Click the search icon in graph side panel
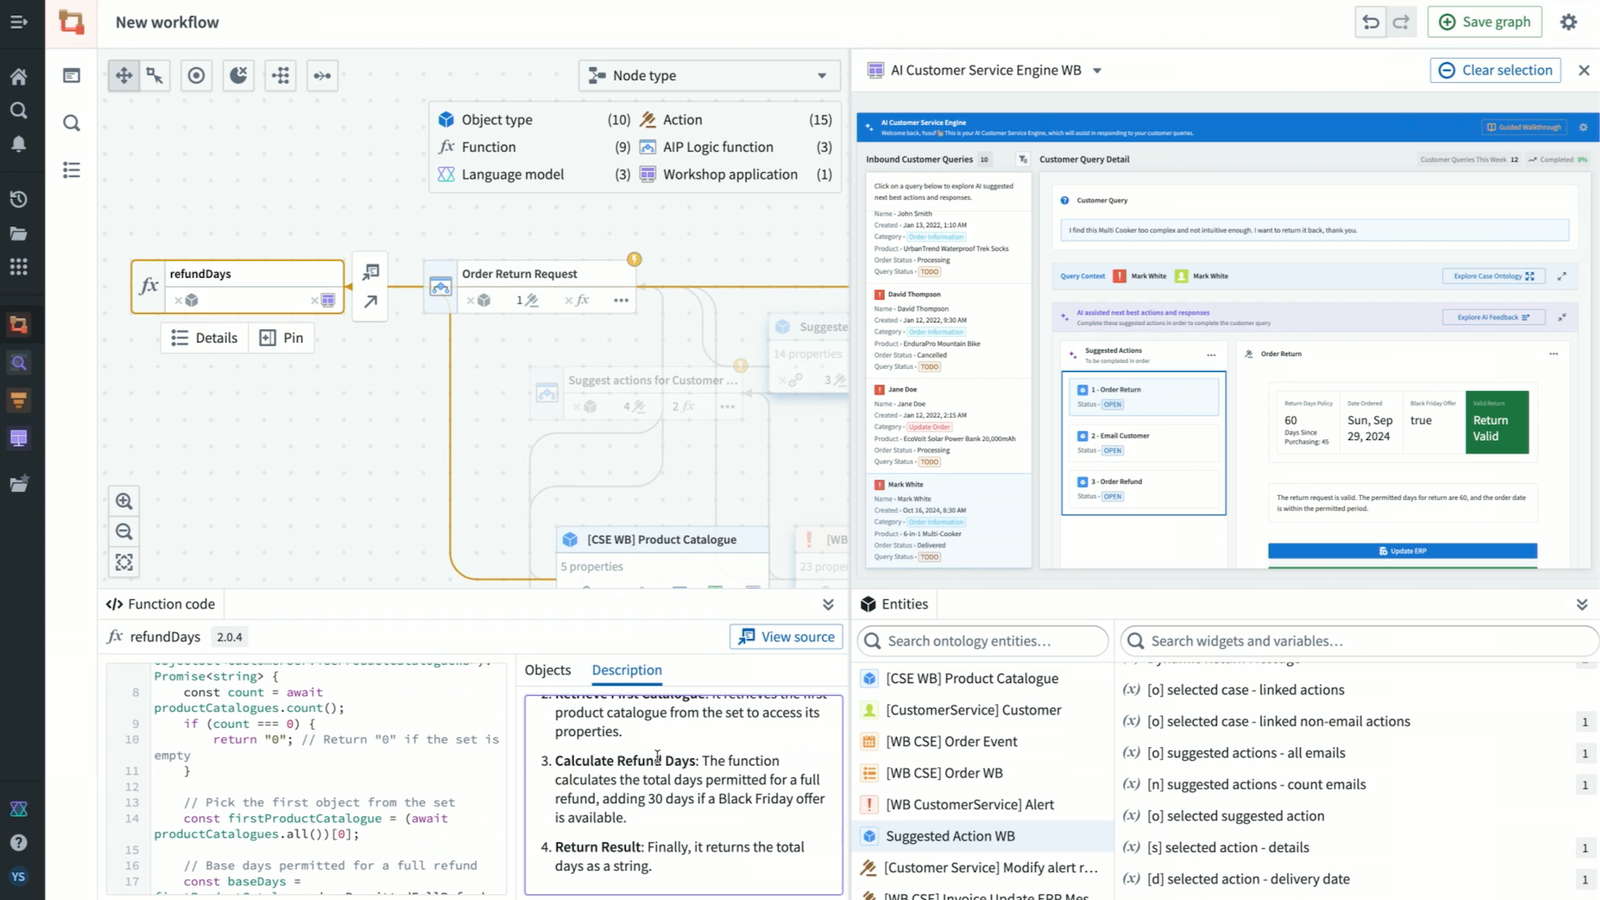Viewport: 1600px width, 900px height. tap(71, 123)
